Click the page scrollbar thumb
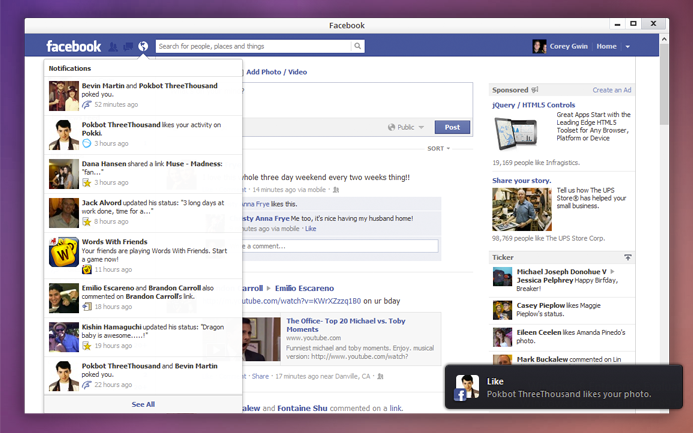The height and width of the screenshot is (433, 693). coord(664,84)
